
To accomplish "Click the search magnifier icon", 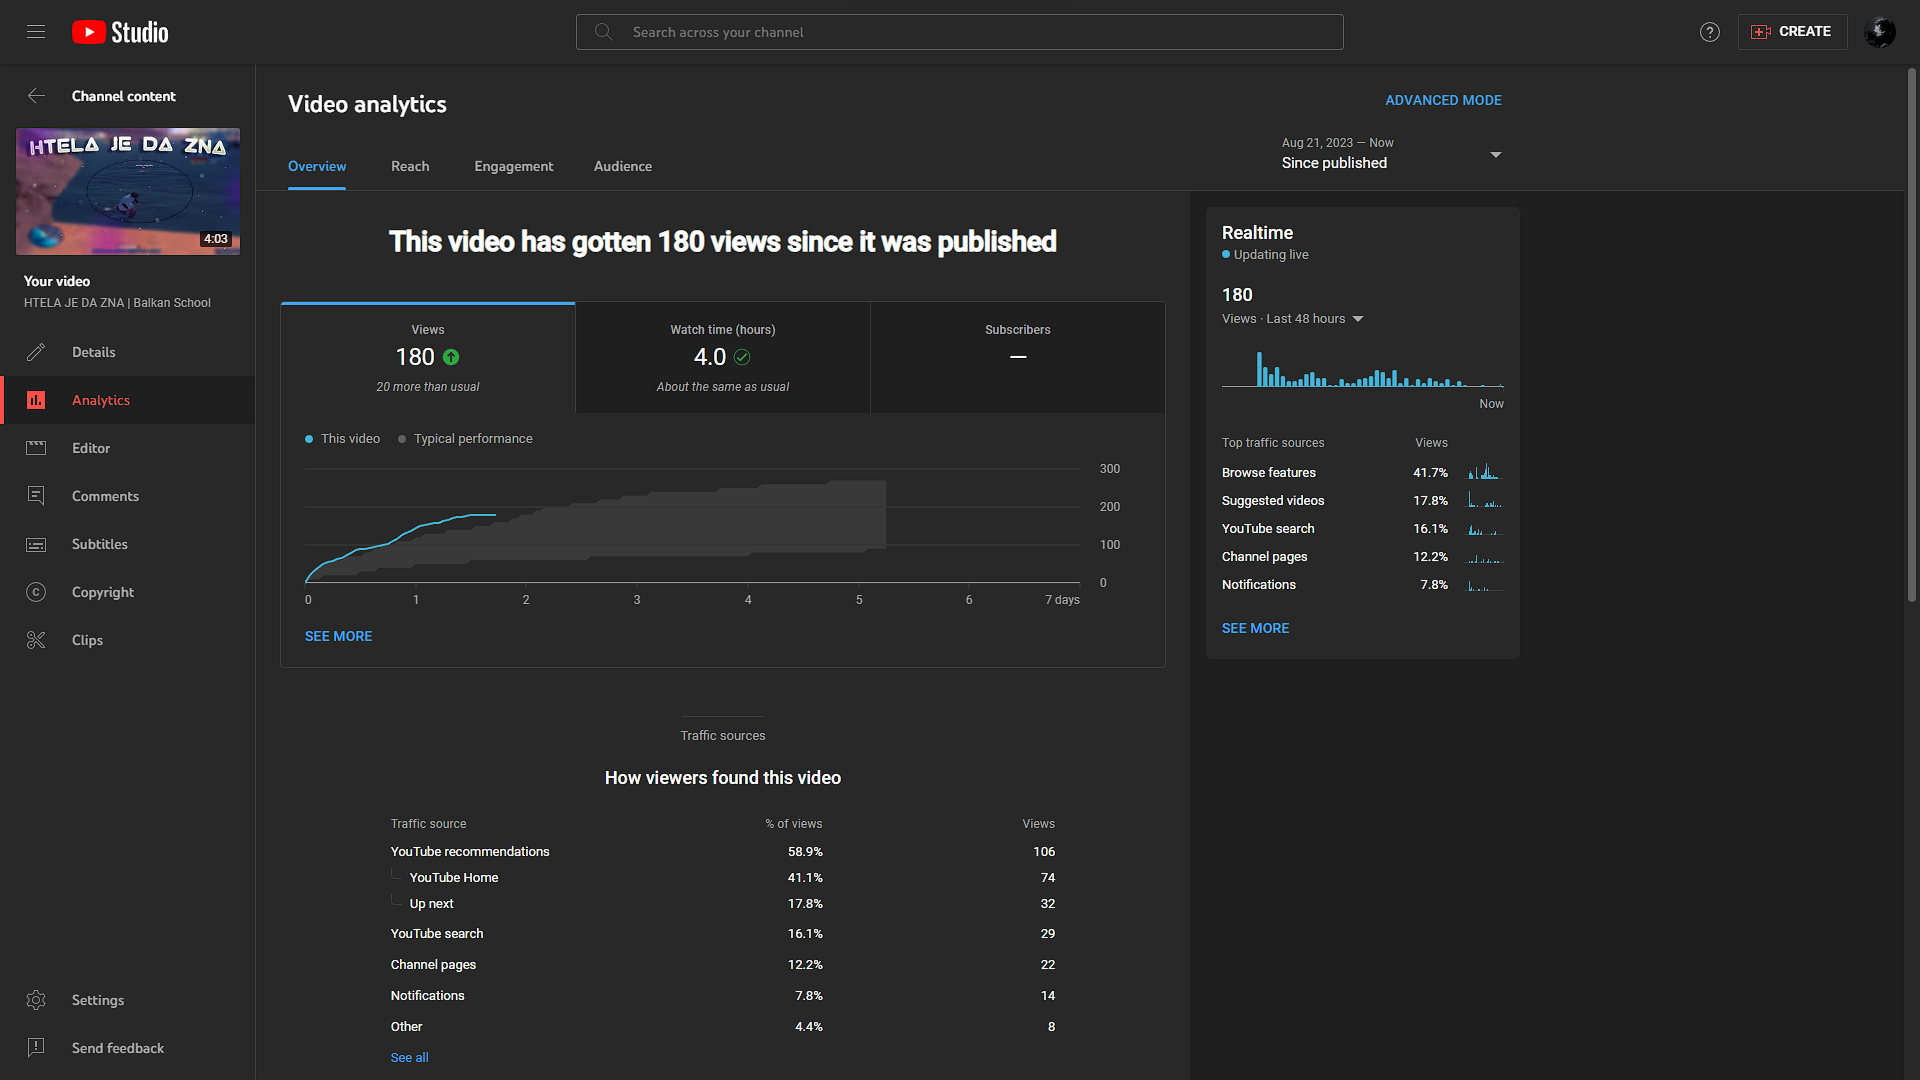I will (x=603, y=32).
